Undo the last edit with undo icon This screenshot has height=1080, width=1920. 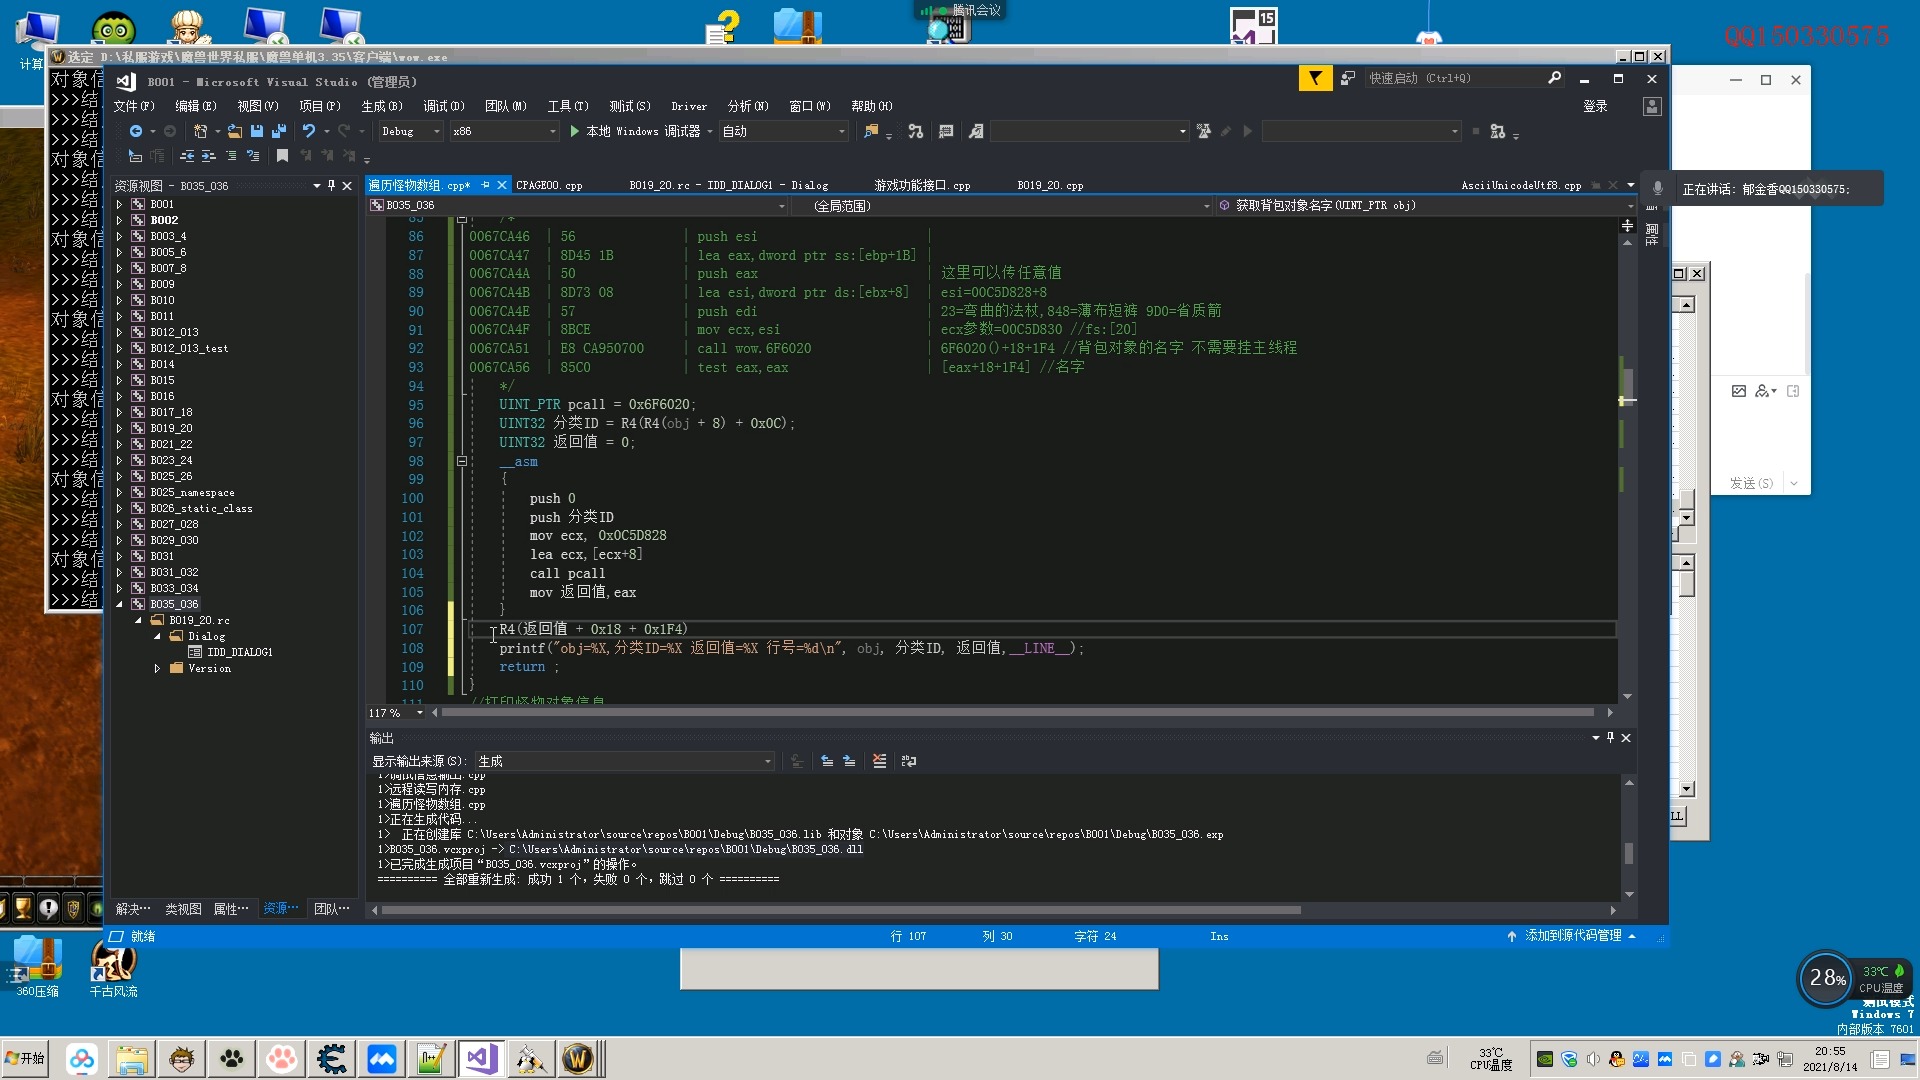click(309, 131)
